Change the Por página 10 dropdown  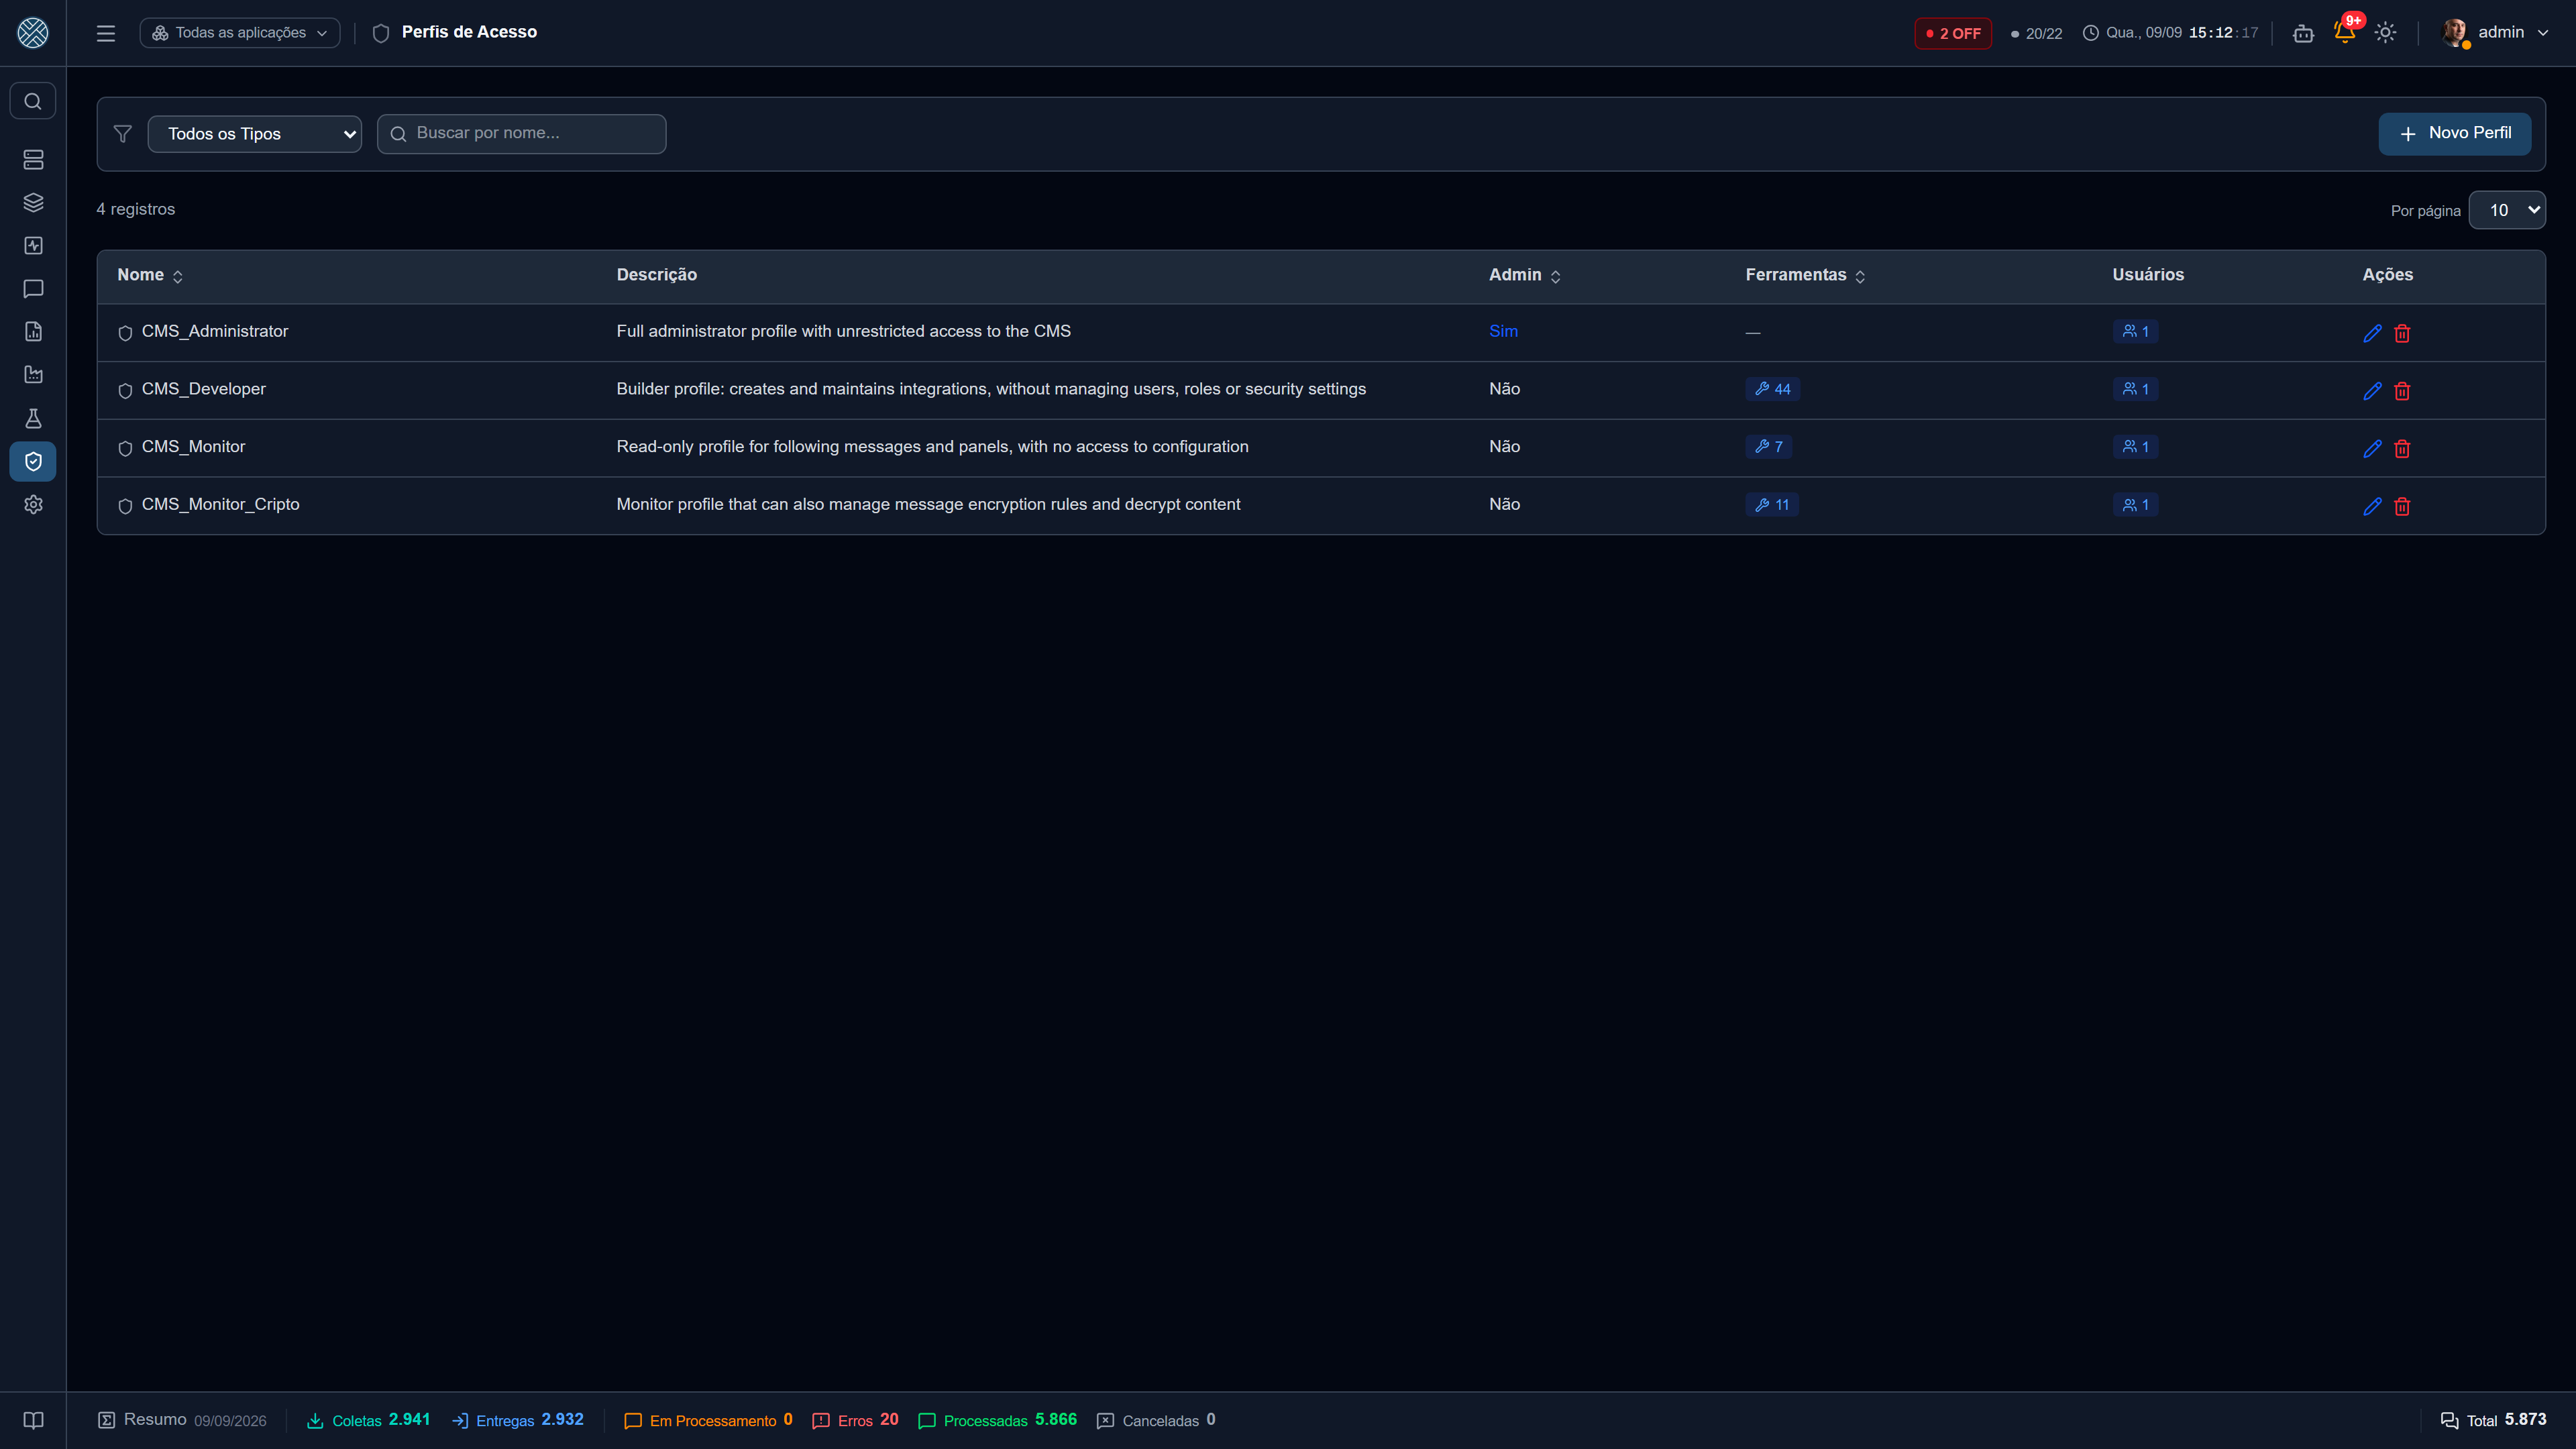tap(2507, 210)
